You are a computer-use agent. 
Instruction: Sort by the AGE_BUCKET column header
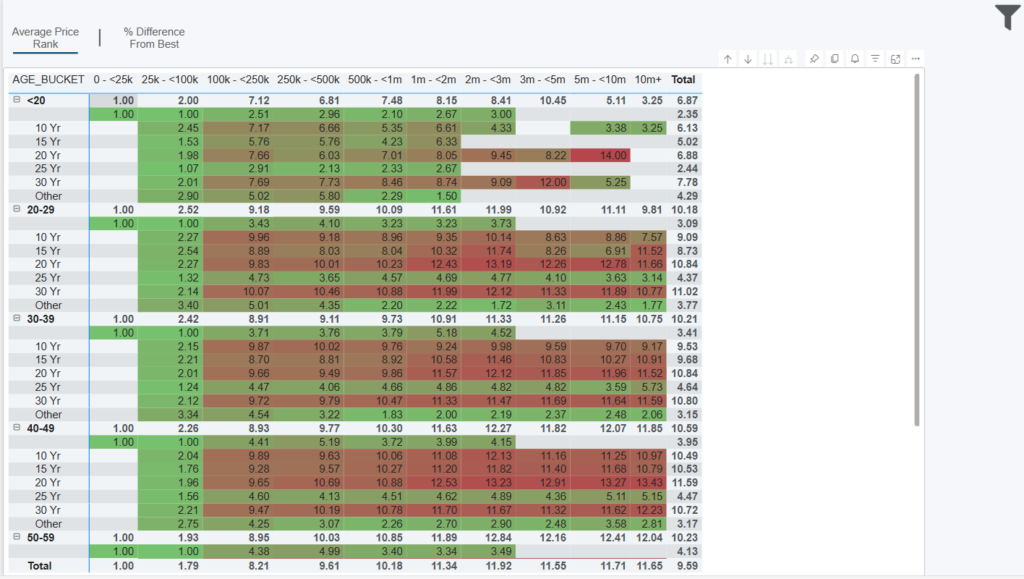(x=46, y=79)
